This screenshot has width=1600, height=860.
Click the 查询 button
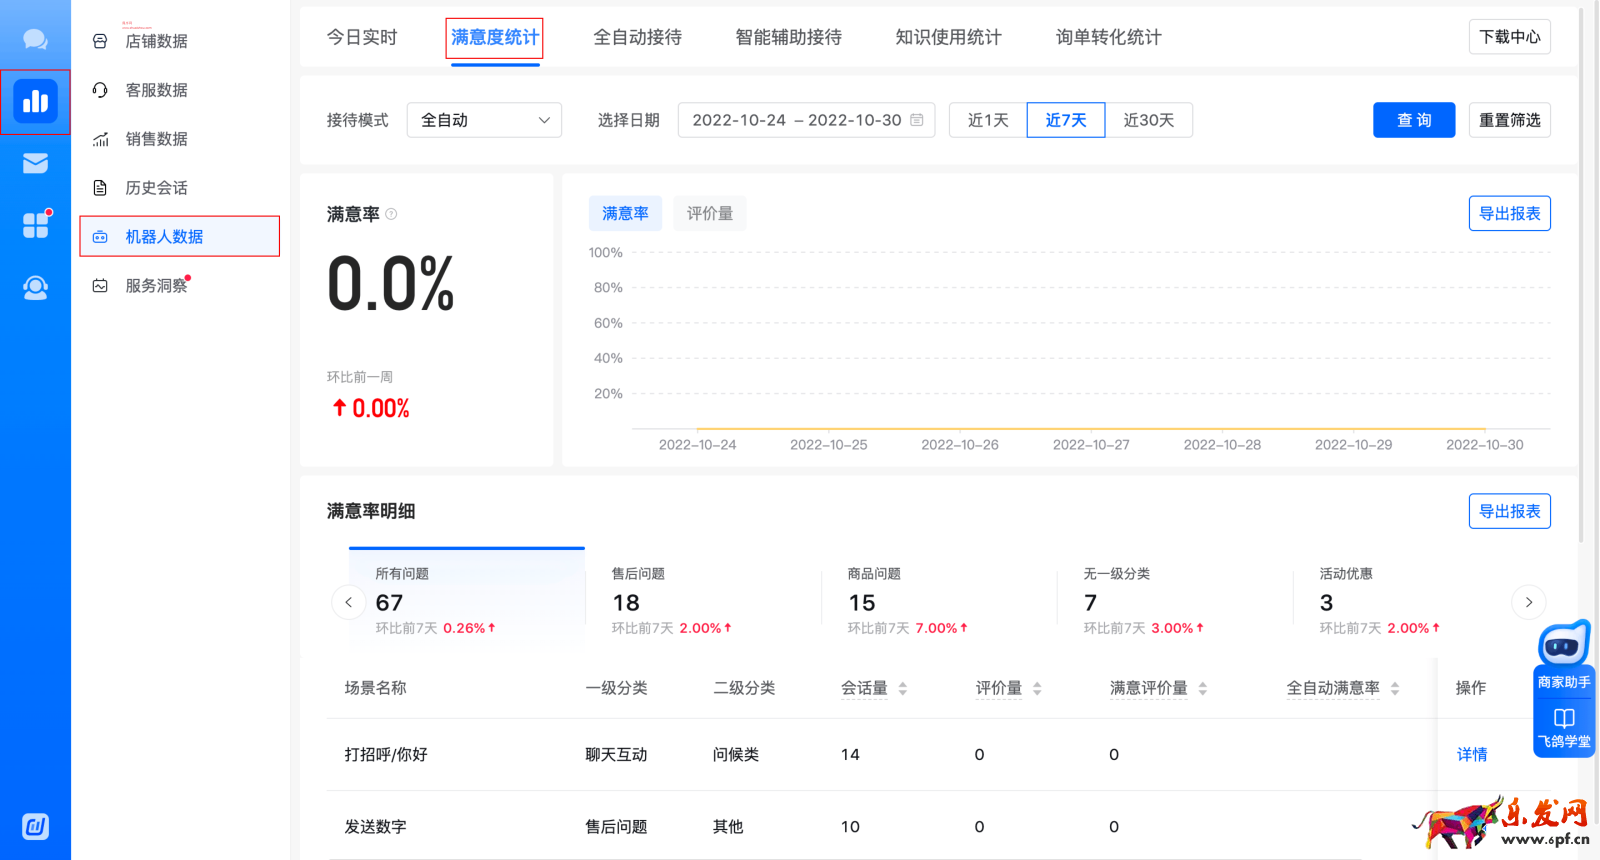pyautogui.click(x=1413, y=120)
